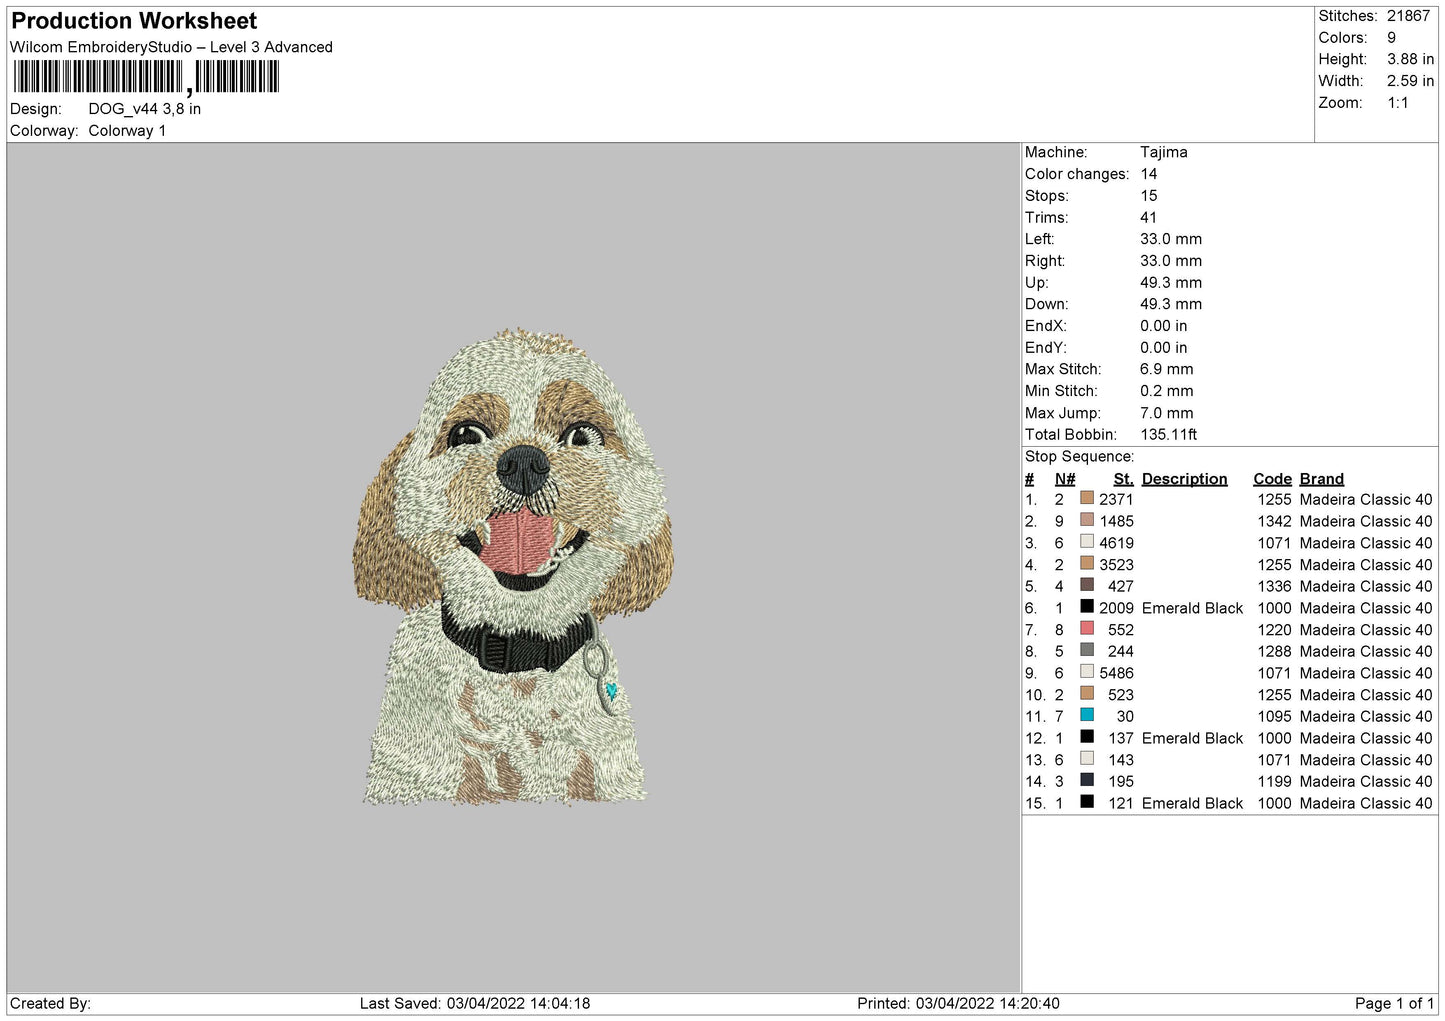Click thread code 1095 in row 11
Image resolution: width=1445 pixels, height=1021 pixels.
[x=1275, y=716]
